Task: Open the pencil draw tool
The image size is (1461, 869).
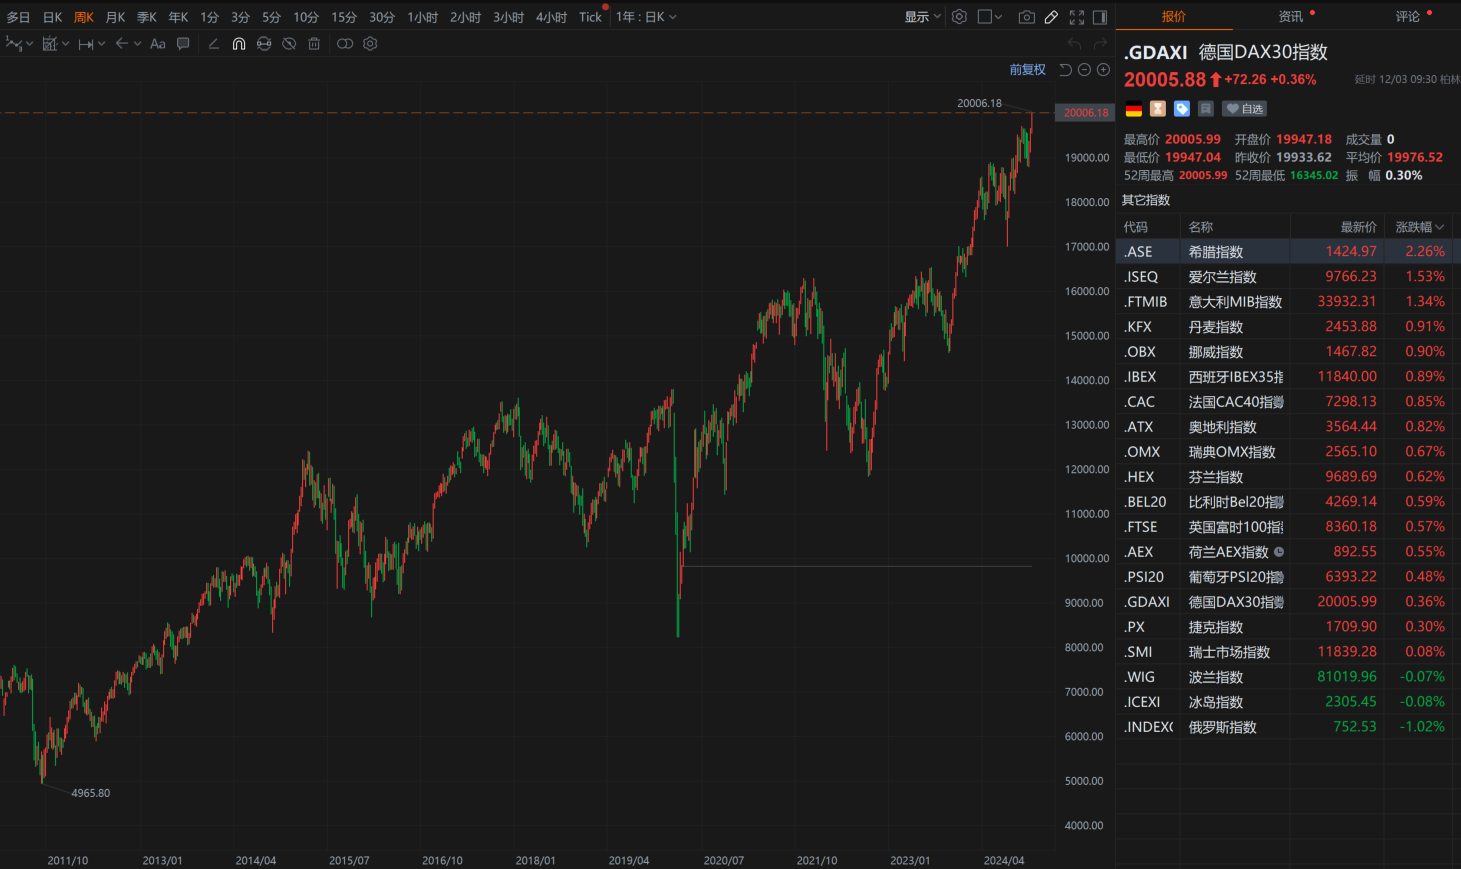Action: point(1051,17)
